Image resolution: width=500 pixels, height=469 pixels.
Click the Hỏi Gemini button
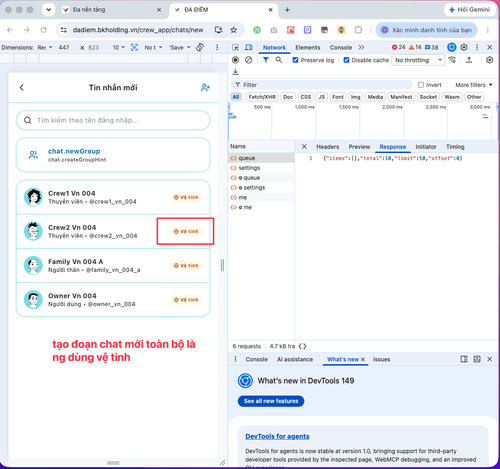(469, 10)
